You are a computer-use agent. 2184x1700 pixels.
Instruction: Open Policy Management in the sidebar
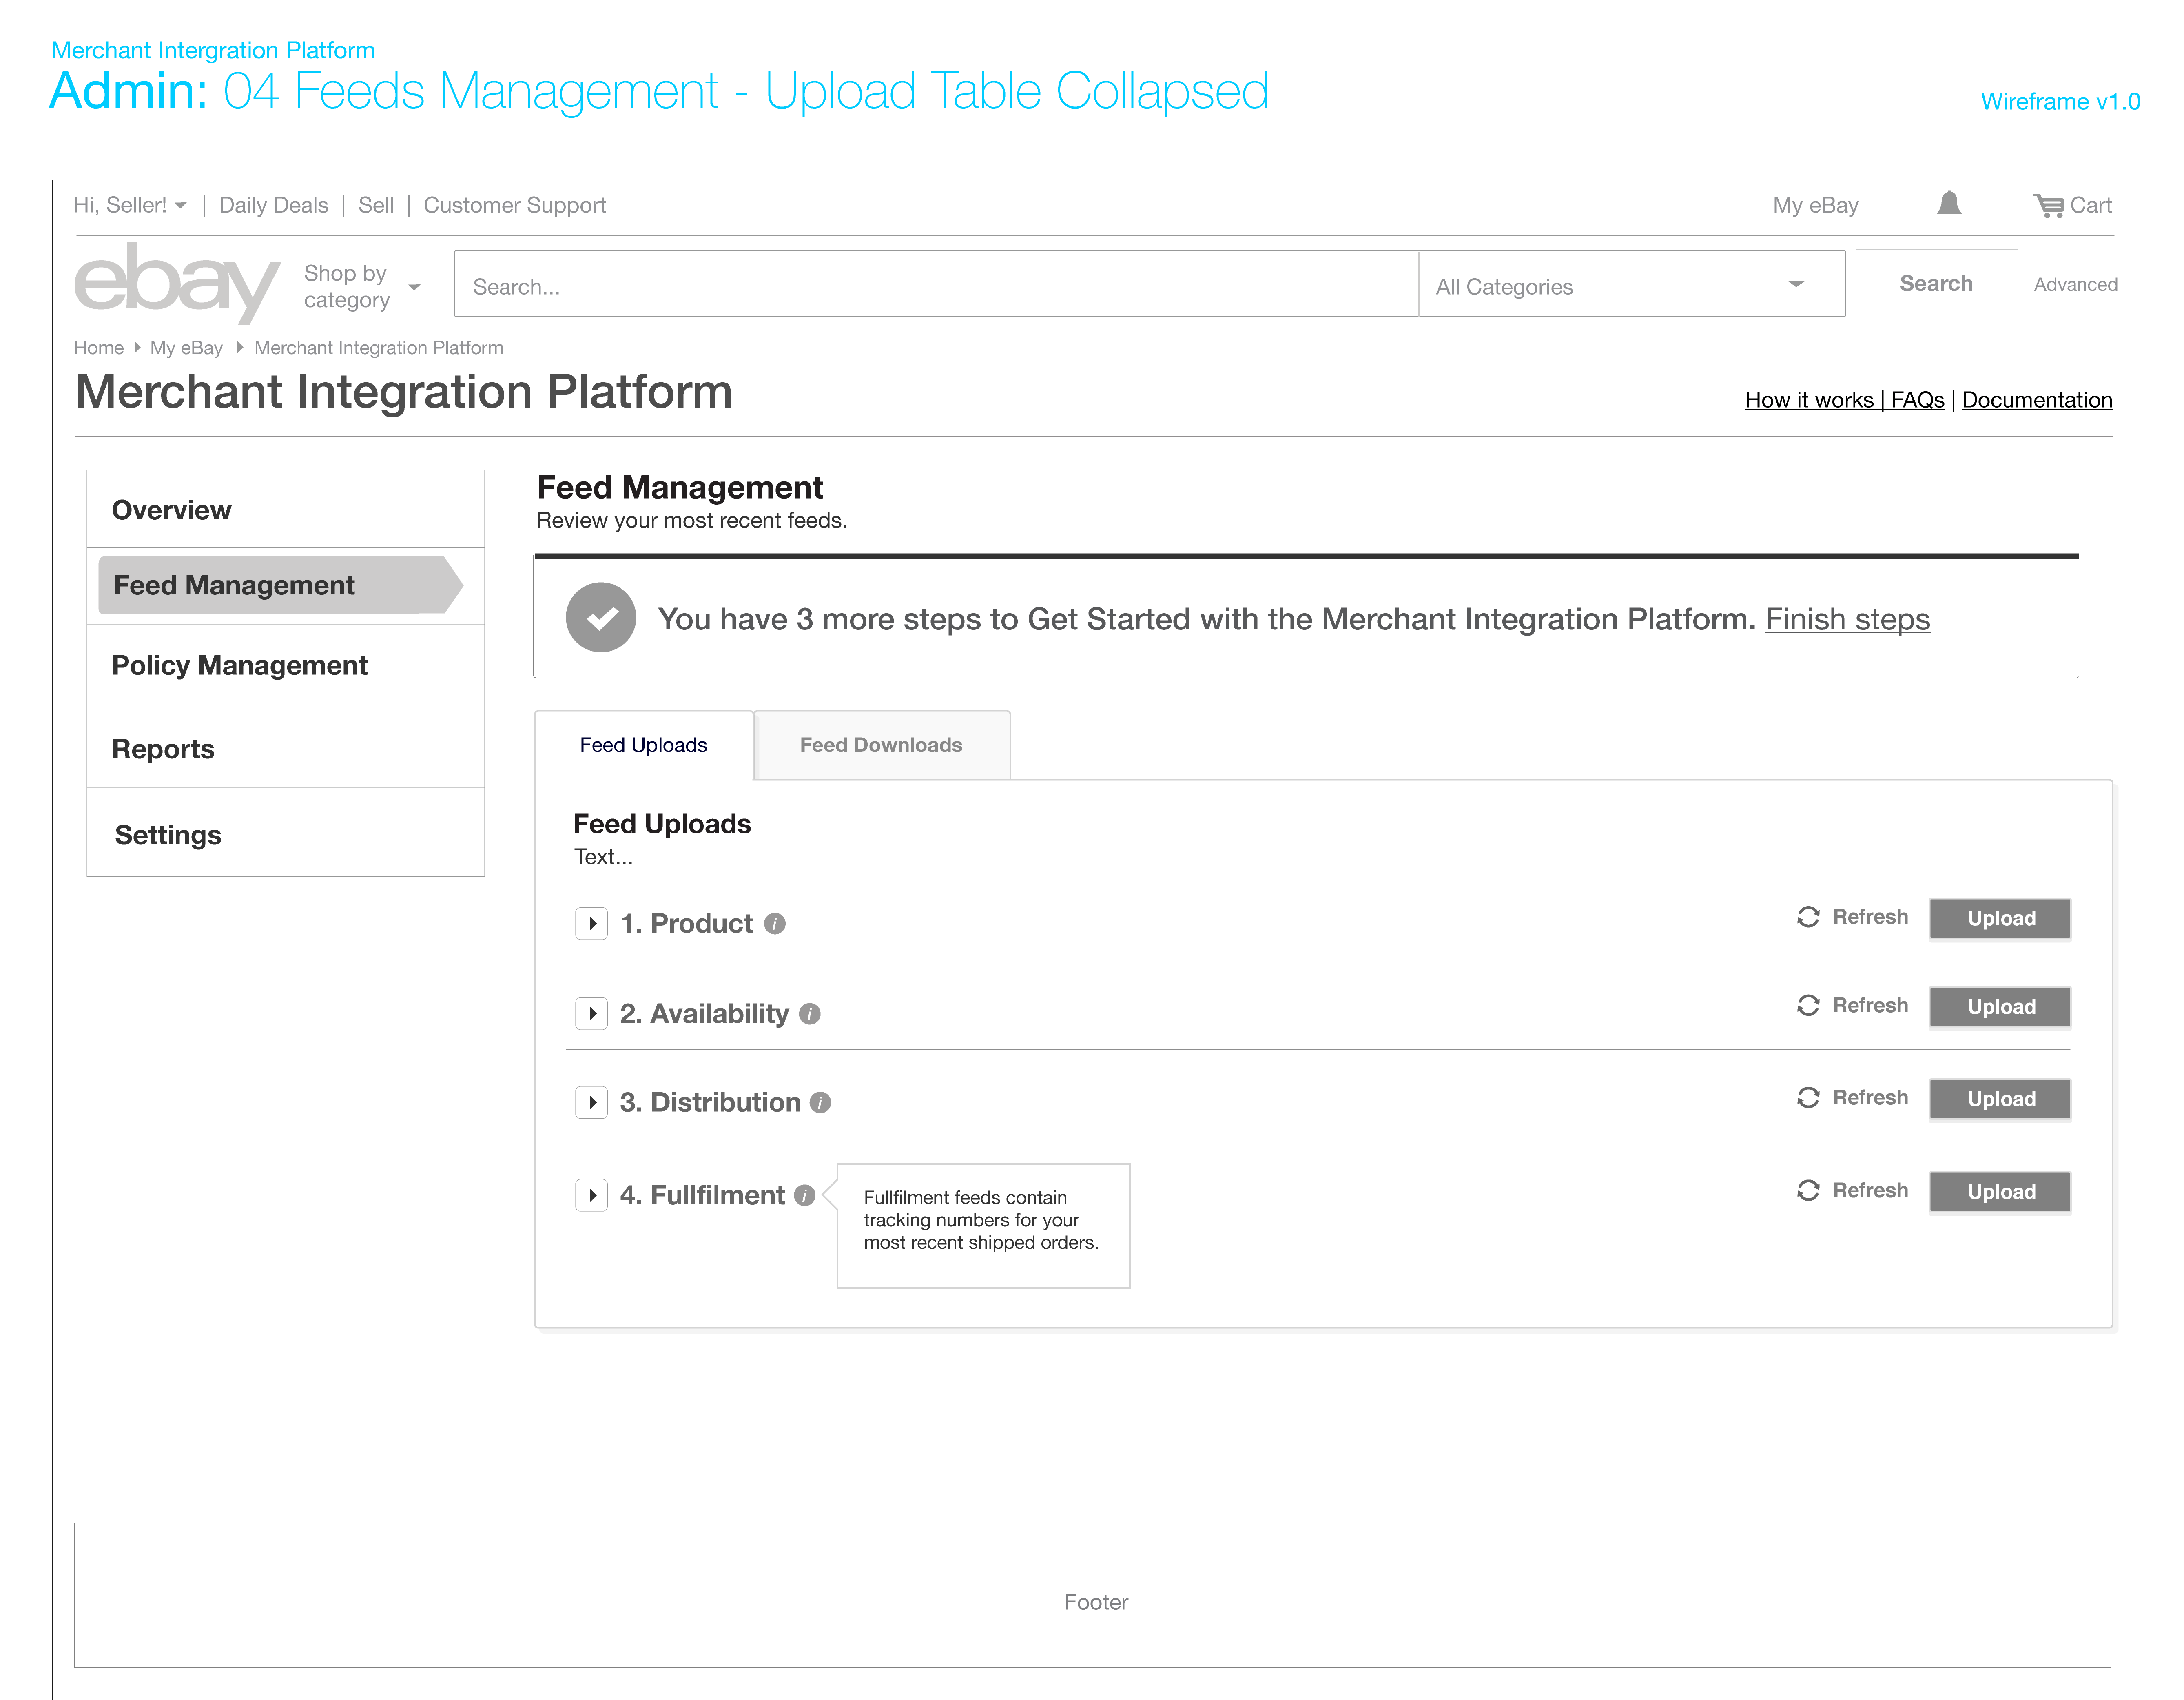coord(286,666)
